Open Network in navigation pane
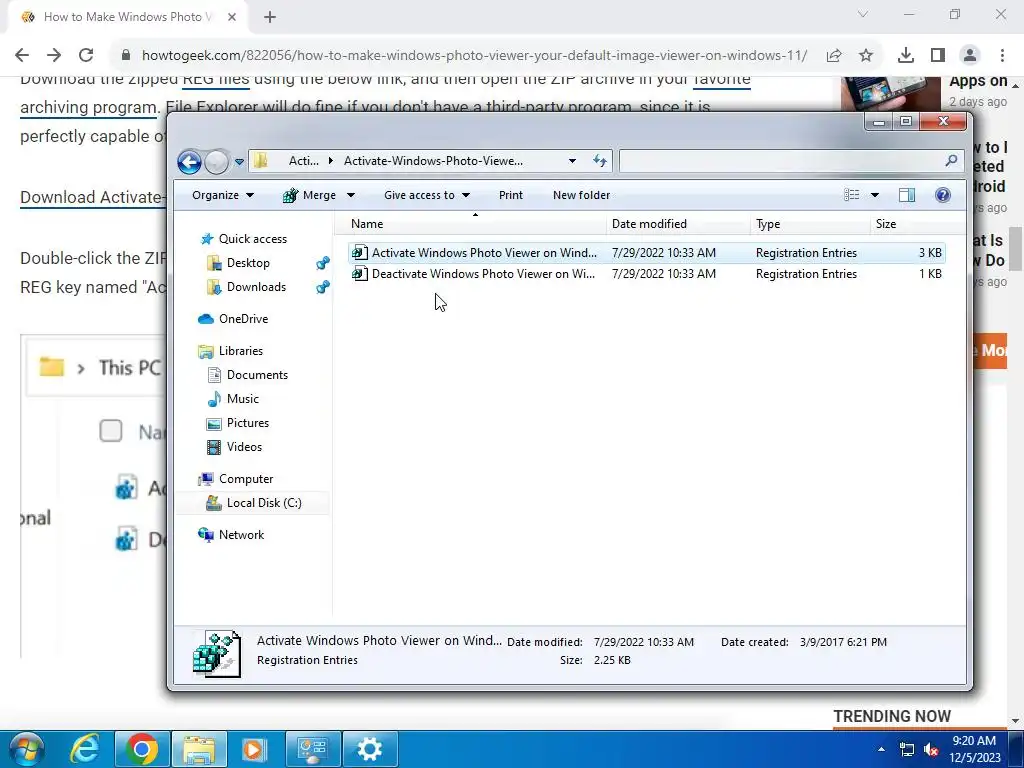The image size is (1024, 768). 241,535
